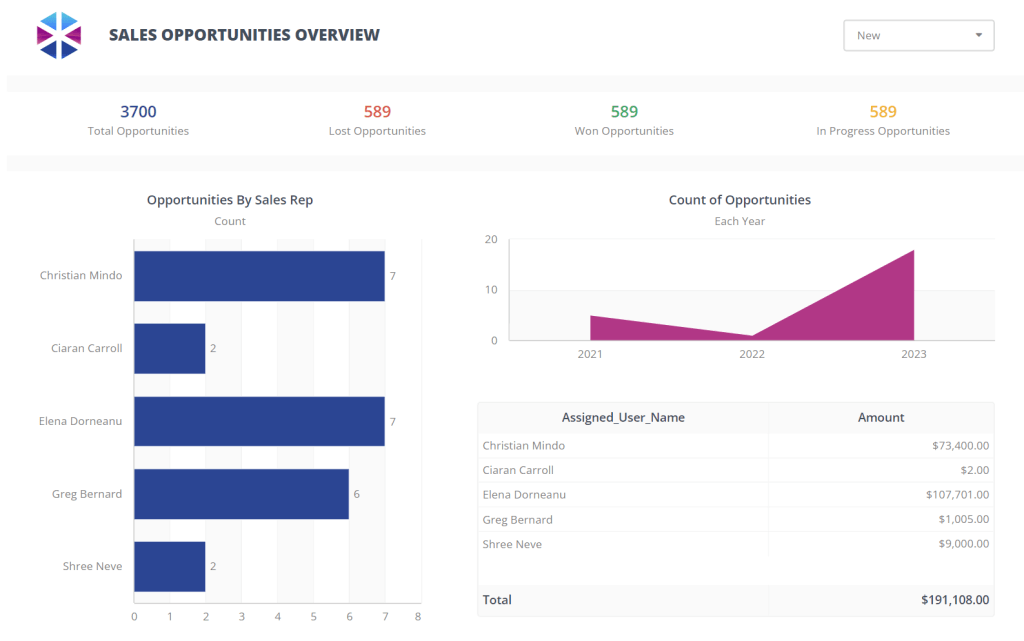Click the 2021 label on year axis
The height and width of the screenshot is (641, 1024).
click(x=590, y=354)
